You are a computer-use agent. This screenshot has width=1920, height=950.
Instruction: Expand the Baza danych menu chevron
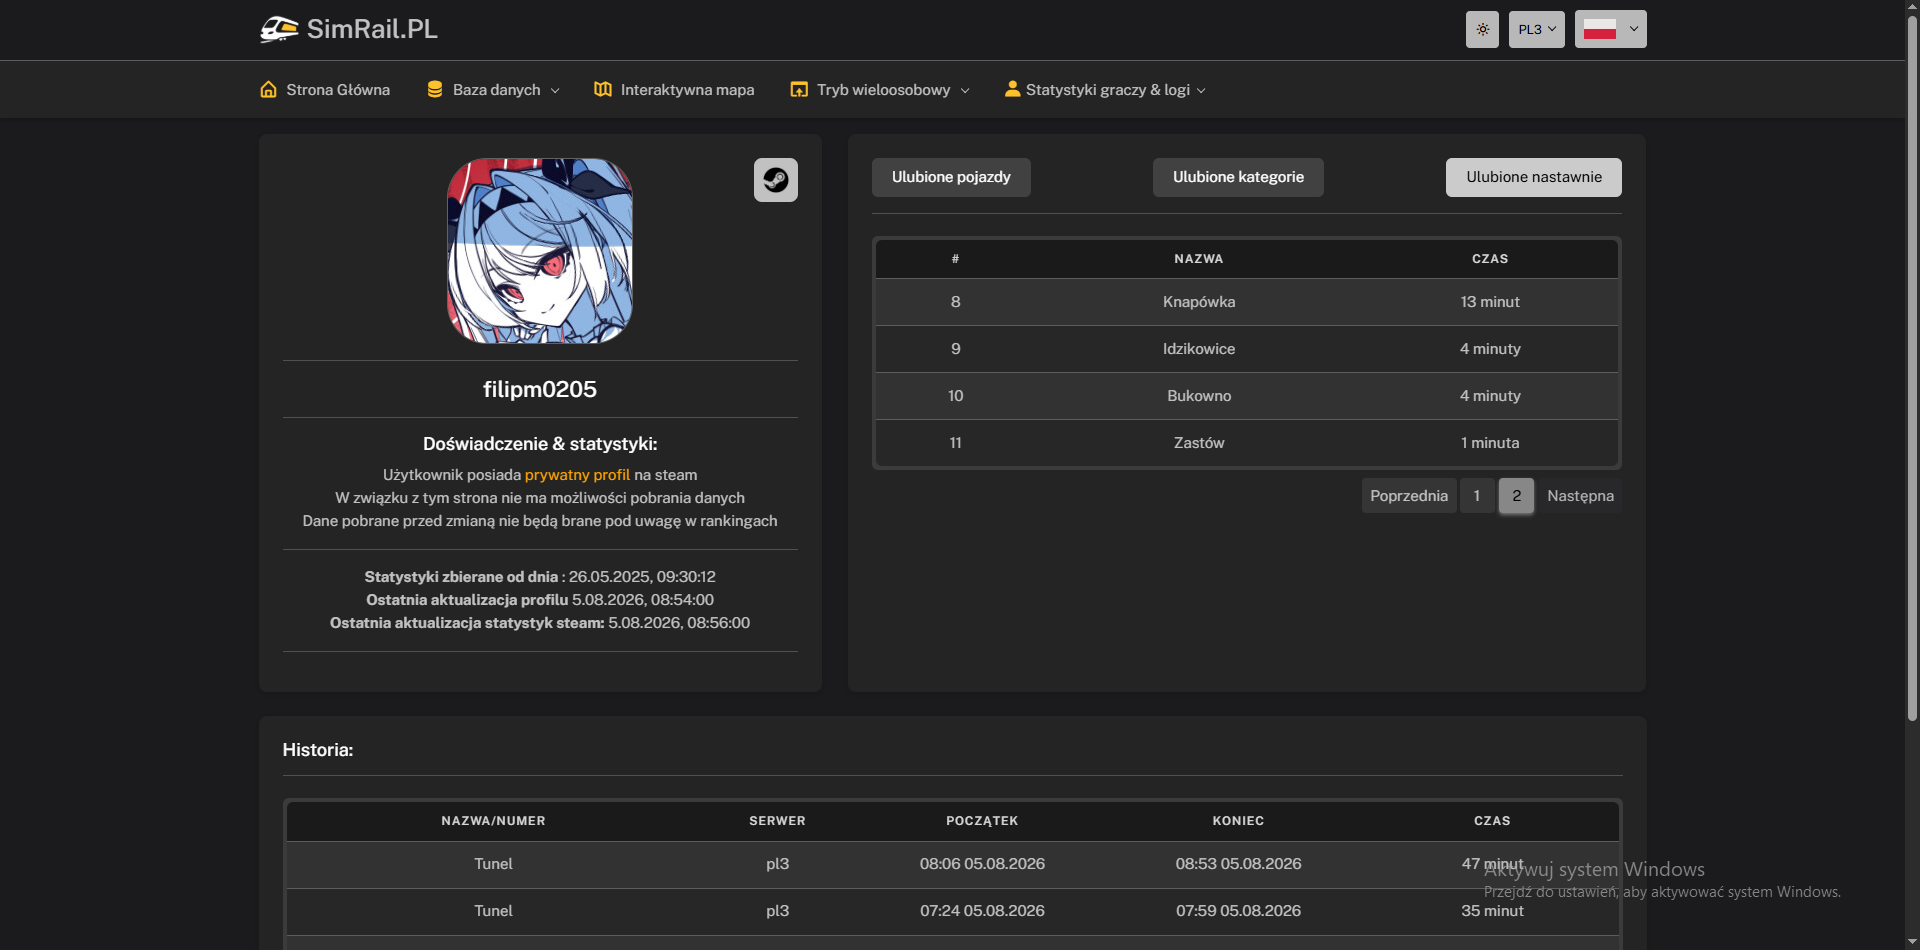click(x=555, y=91)
